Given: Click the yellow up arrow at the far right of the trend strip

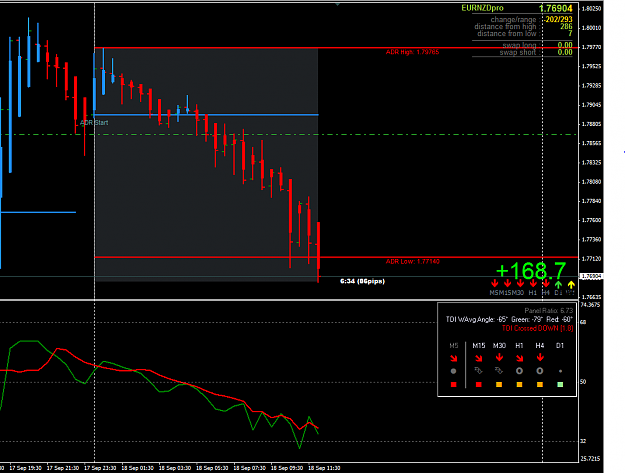Looking at the screenshot, I should click(x=571, y=285).
